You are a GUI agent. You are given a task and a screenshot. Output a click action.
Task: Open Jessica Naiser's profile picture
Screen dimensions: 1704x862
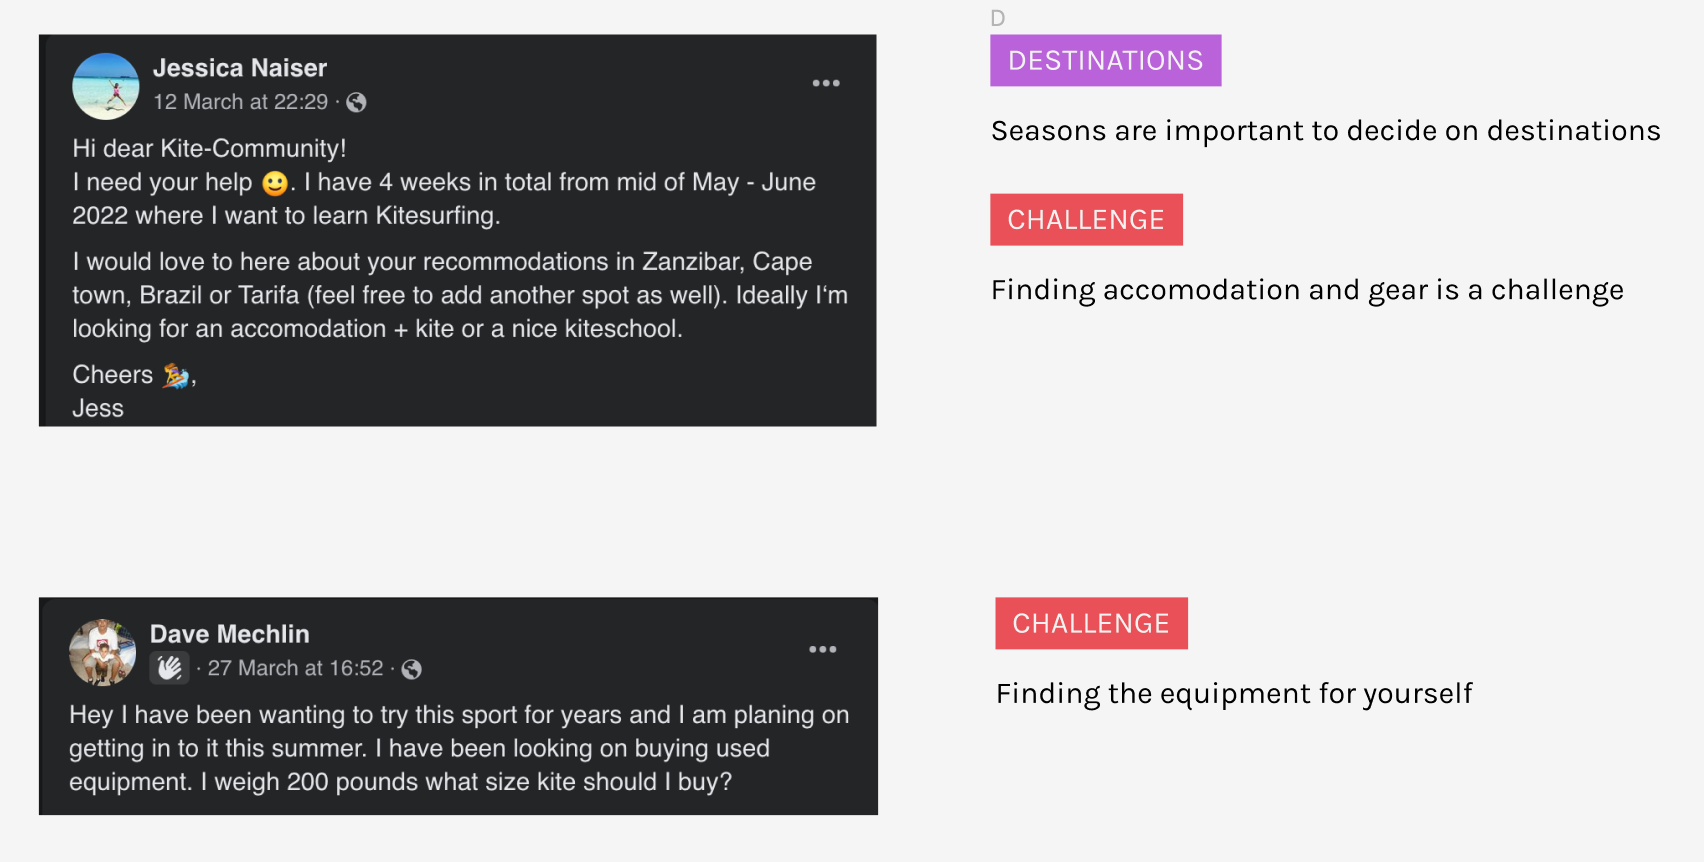point(106,86)
